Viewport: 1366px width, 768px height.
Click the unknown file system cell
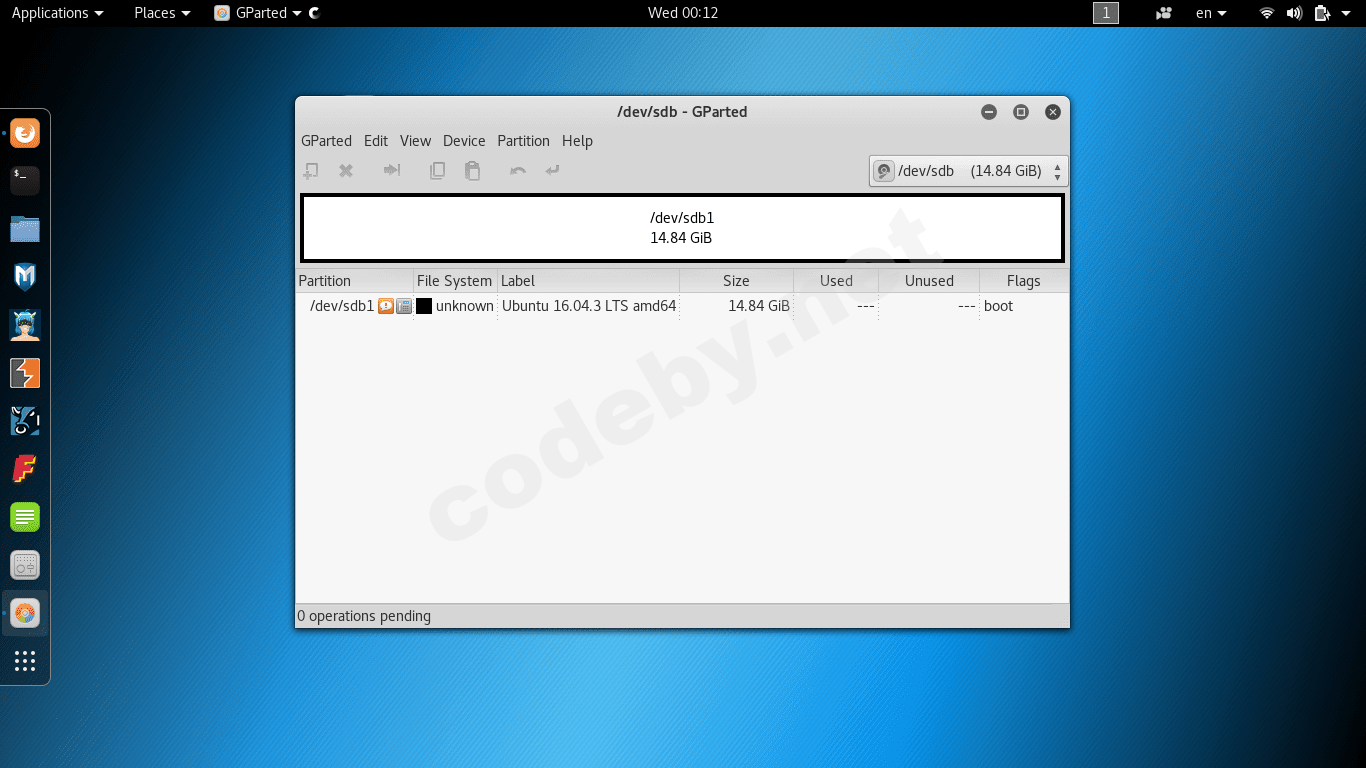coord(465,306)
